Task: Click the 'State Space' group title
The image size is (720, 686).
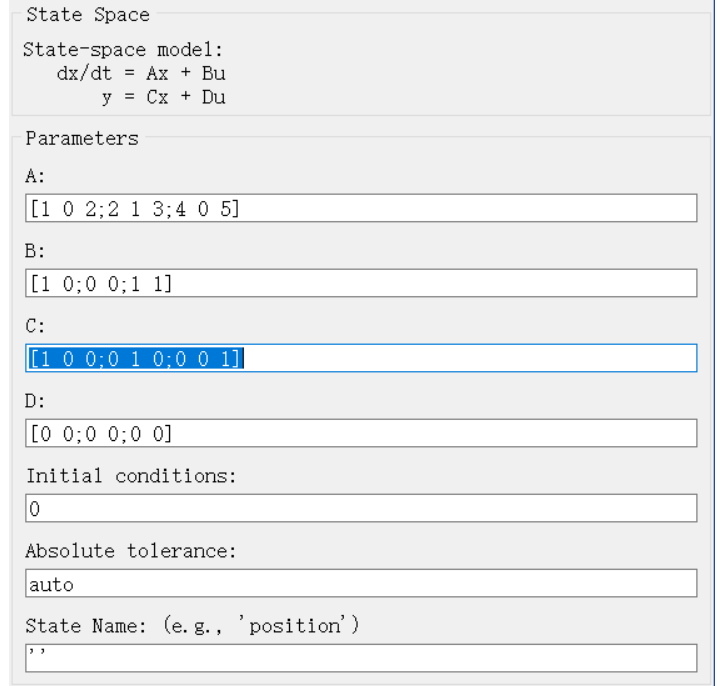Action: (x=87, y=15)
